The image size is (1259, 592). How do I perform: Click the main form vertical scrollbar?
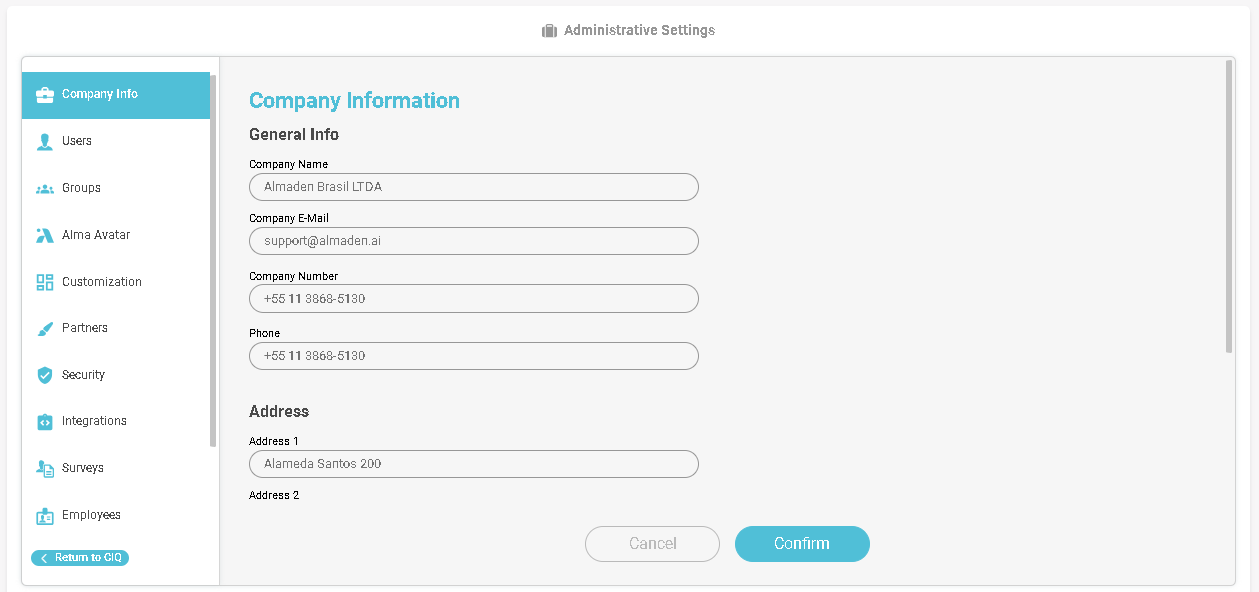coord(1229,205)
